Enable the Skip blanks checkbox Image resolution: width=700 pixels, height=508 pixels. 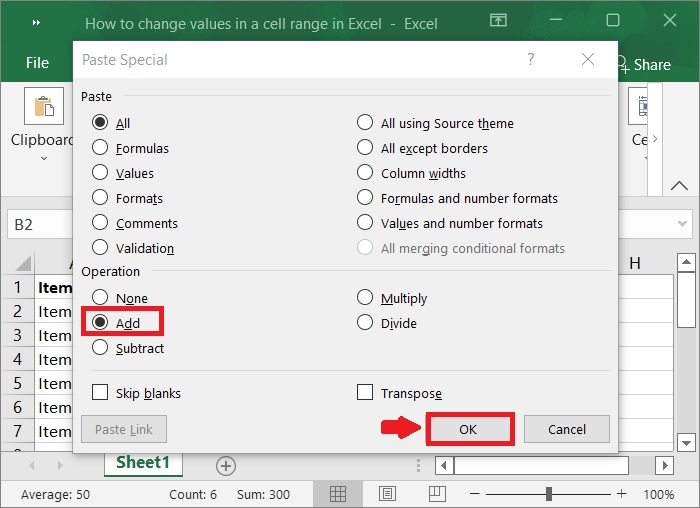click(100, 393)
